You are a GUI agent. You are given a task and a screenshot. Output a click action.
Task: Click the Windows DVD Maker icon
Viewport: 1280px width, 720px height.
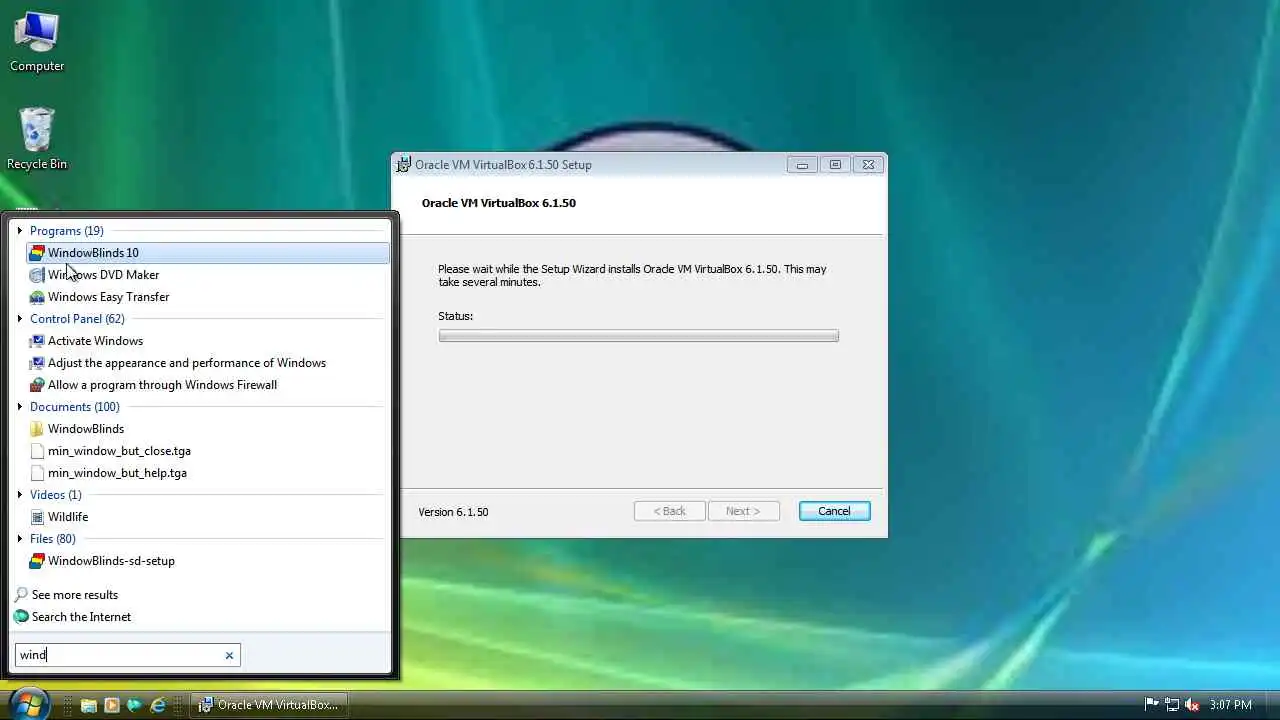point(37,275)
